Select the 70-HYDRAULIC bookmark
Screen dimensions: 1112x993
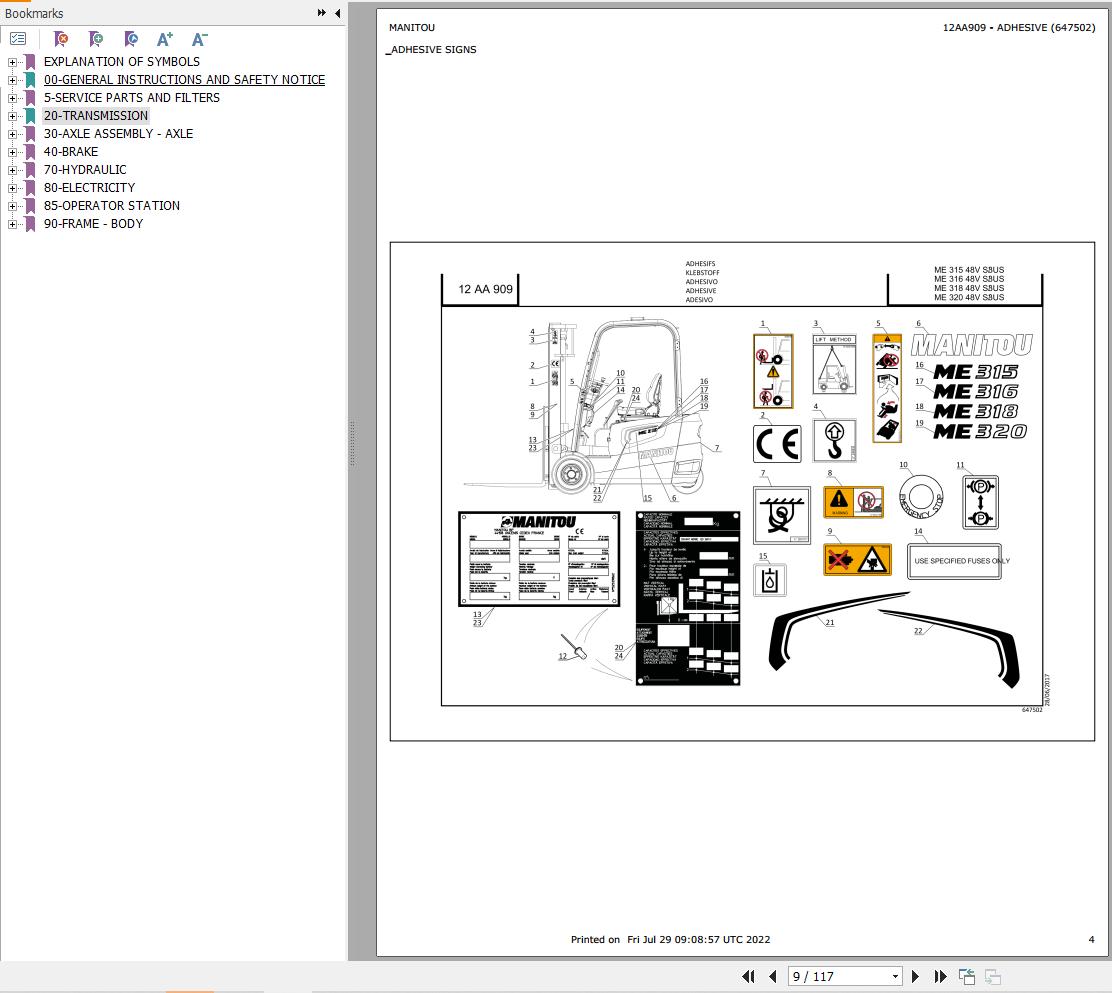point(85,170)
